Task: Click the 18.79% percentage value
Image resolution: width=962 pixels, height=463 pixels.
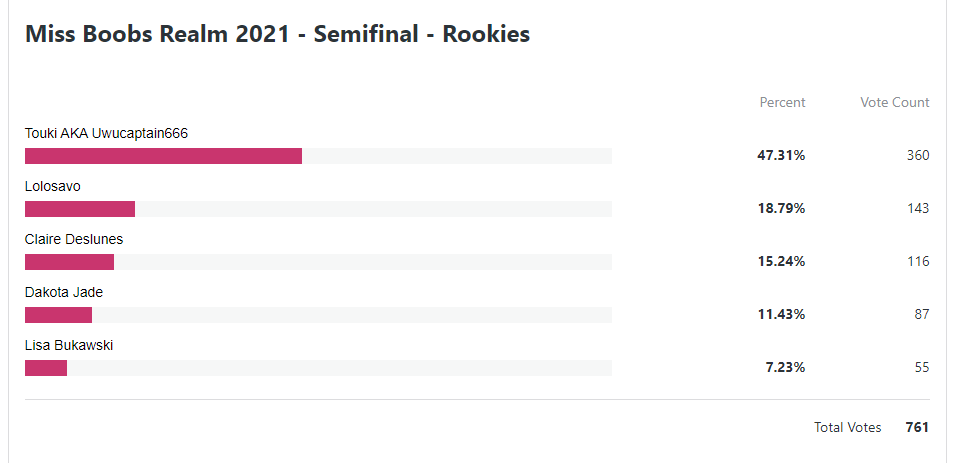Action: [781, 209]
